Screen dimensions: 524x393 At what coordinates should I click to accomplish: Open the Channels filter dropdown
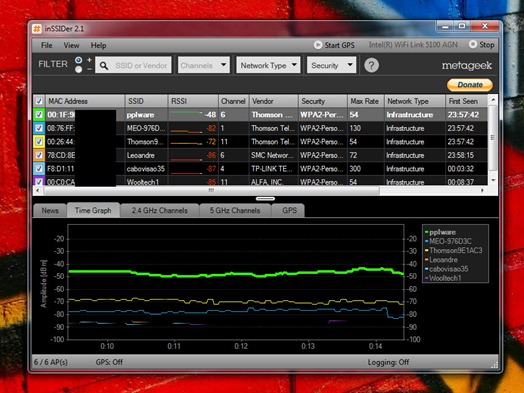coord(204,65)
